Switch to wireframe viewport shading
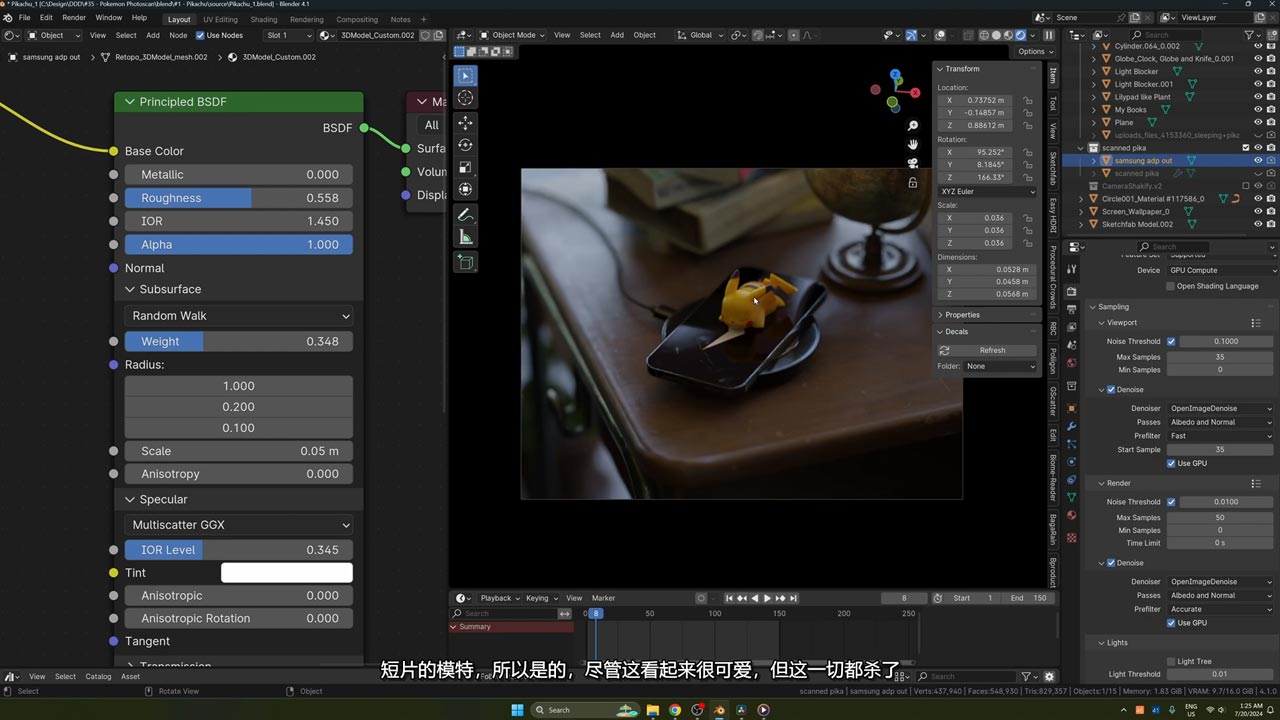1280x720 pixels. [984, 35]
